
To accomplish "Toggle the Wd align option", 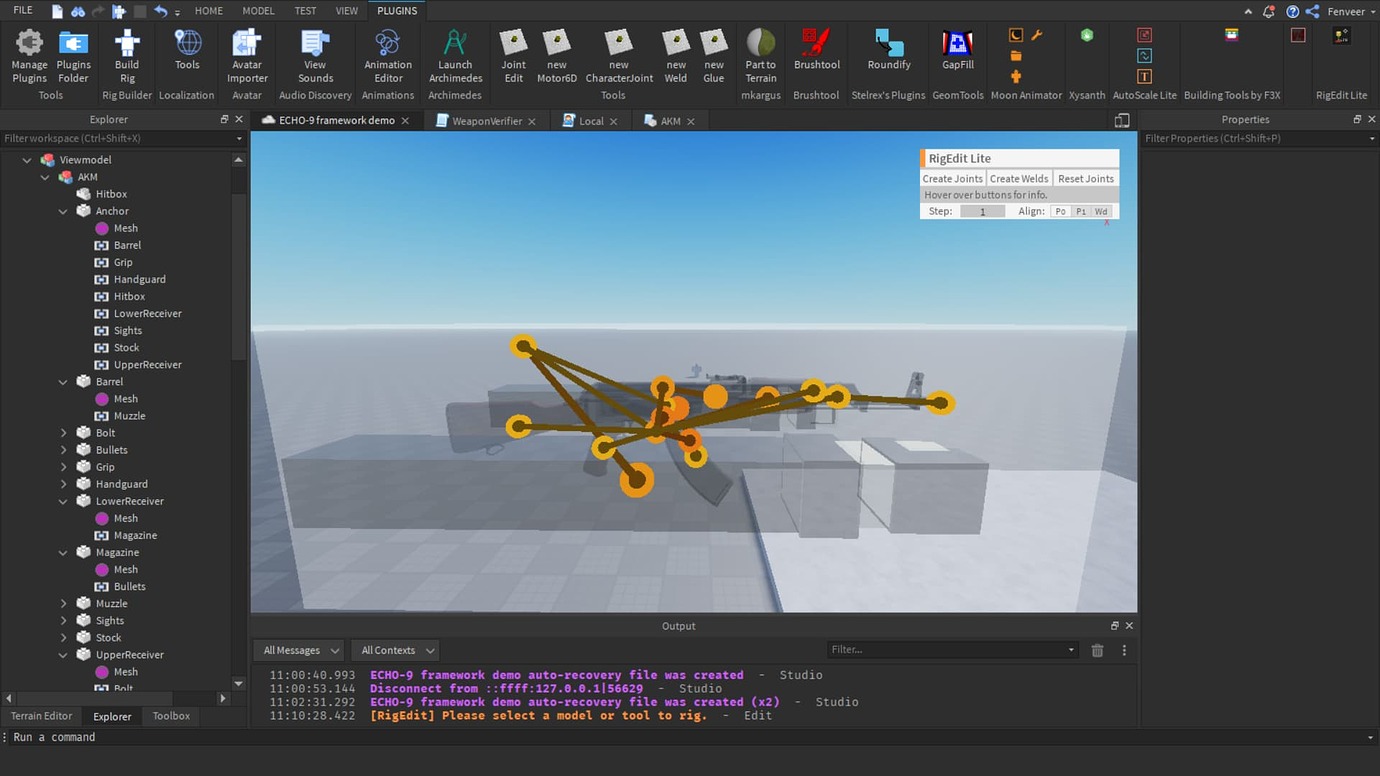I will click(x=1101, y=212).
